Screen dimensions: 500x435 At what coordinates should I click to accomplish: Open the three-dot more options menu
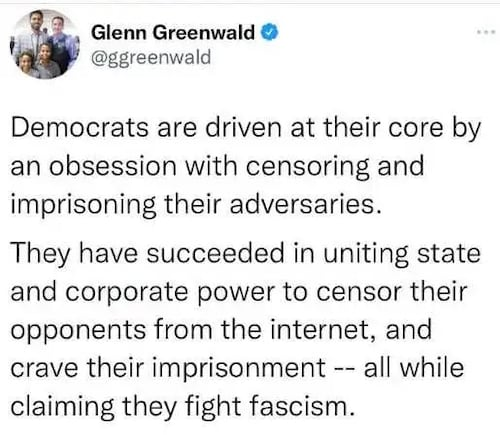[x=486, y=32]
